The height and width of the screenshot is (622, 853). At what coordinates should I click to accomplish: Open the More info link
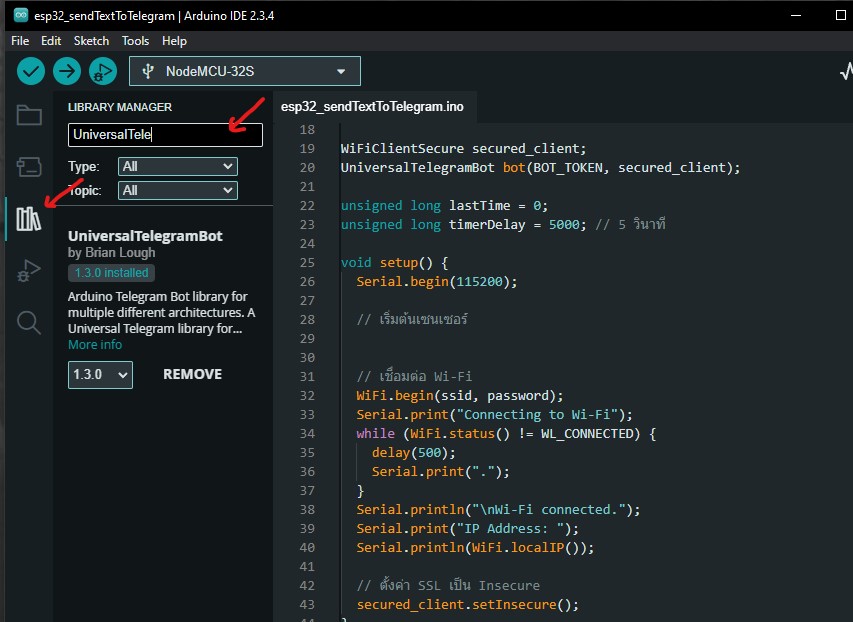[95, 344]
